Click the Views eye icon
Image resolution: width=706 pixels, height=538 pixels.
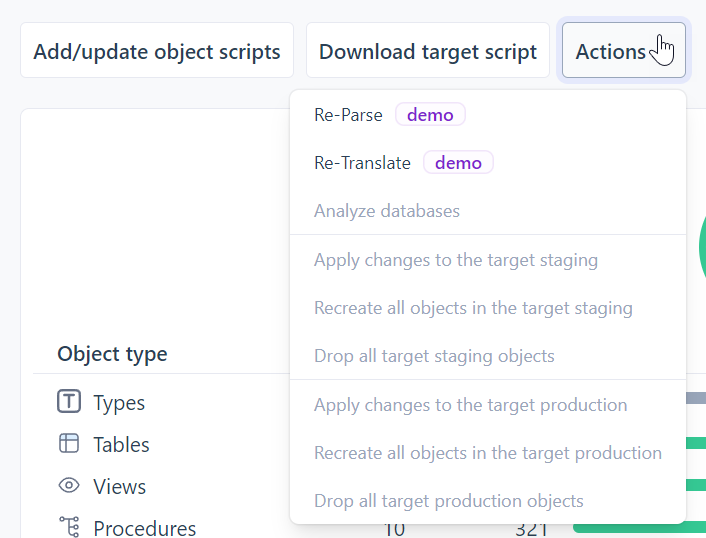[69, 486]
